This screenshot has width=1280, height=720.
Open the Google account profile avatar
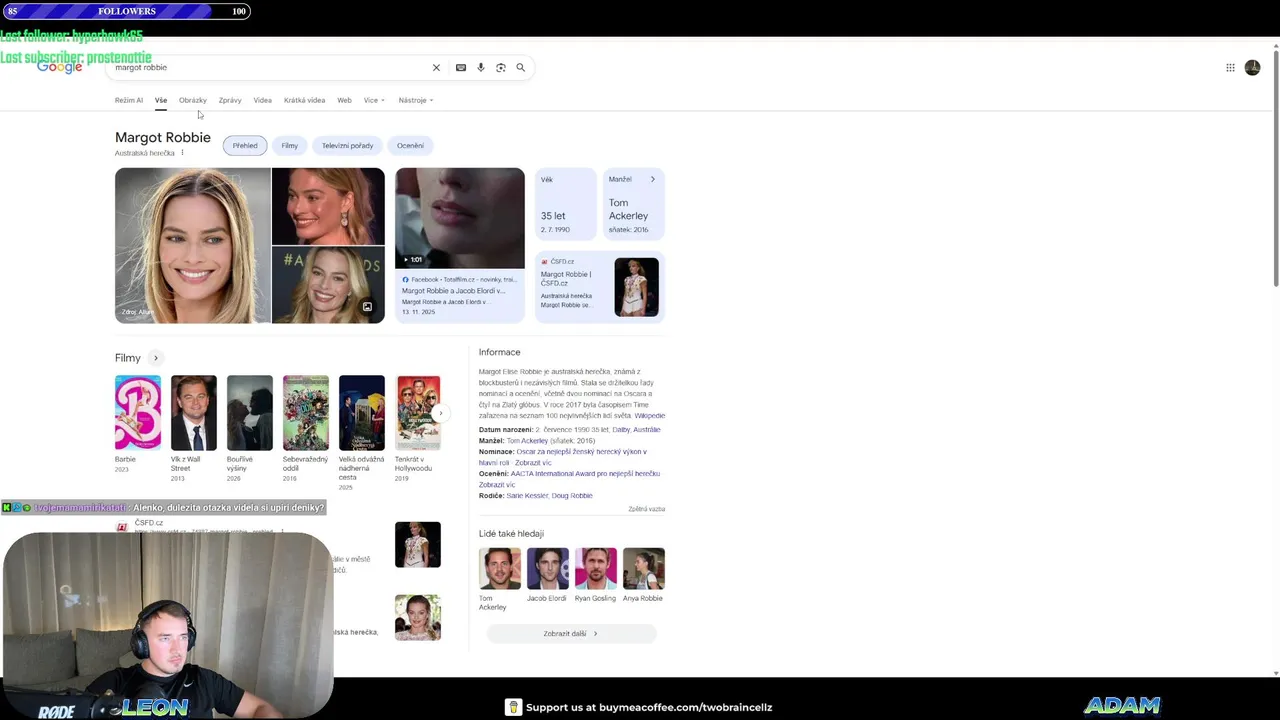(x=1252, y=68)
